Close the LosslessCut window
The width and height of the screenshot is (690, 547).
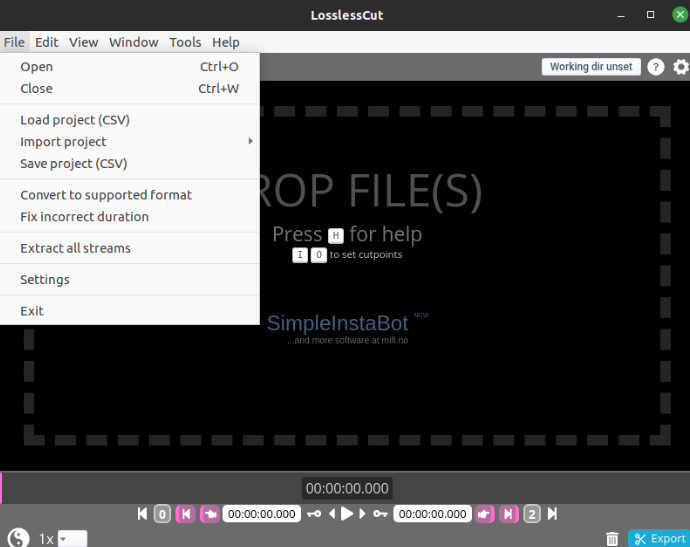click(x=680, y=15)
